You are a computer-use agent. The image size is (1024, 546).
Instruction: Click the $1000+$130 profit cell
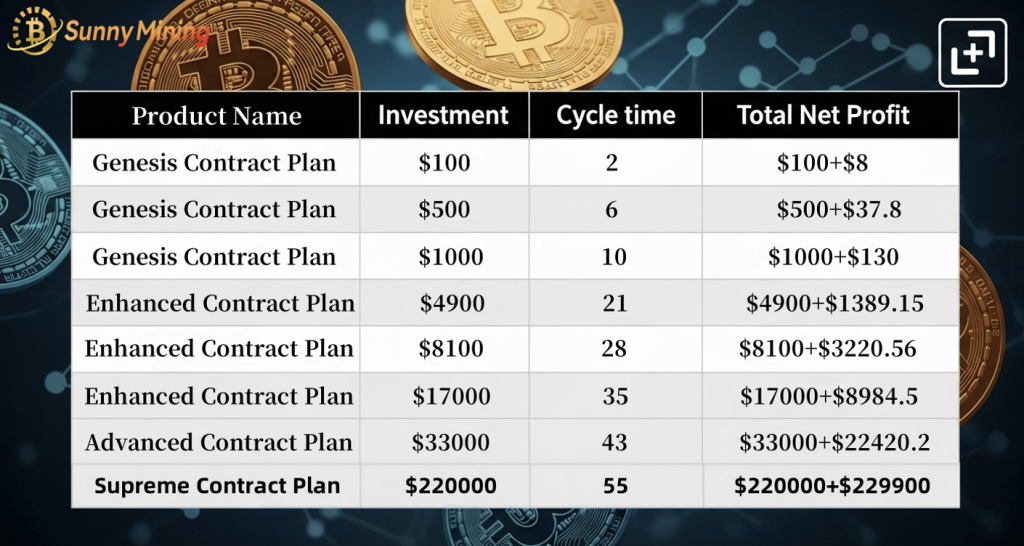pos(831,256)
